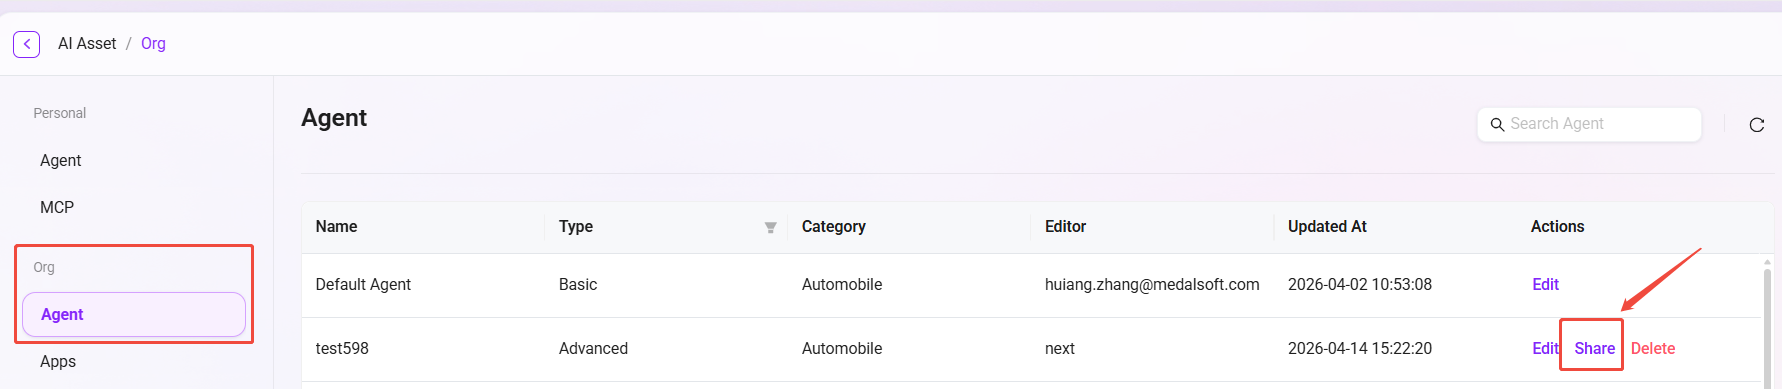Image resolution: width=1782 pixels, height=389 pixels.
Task: Click the Org section label in sidebar
Action: 44,267
